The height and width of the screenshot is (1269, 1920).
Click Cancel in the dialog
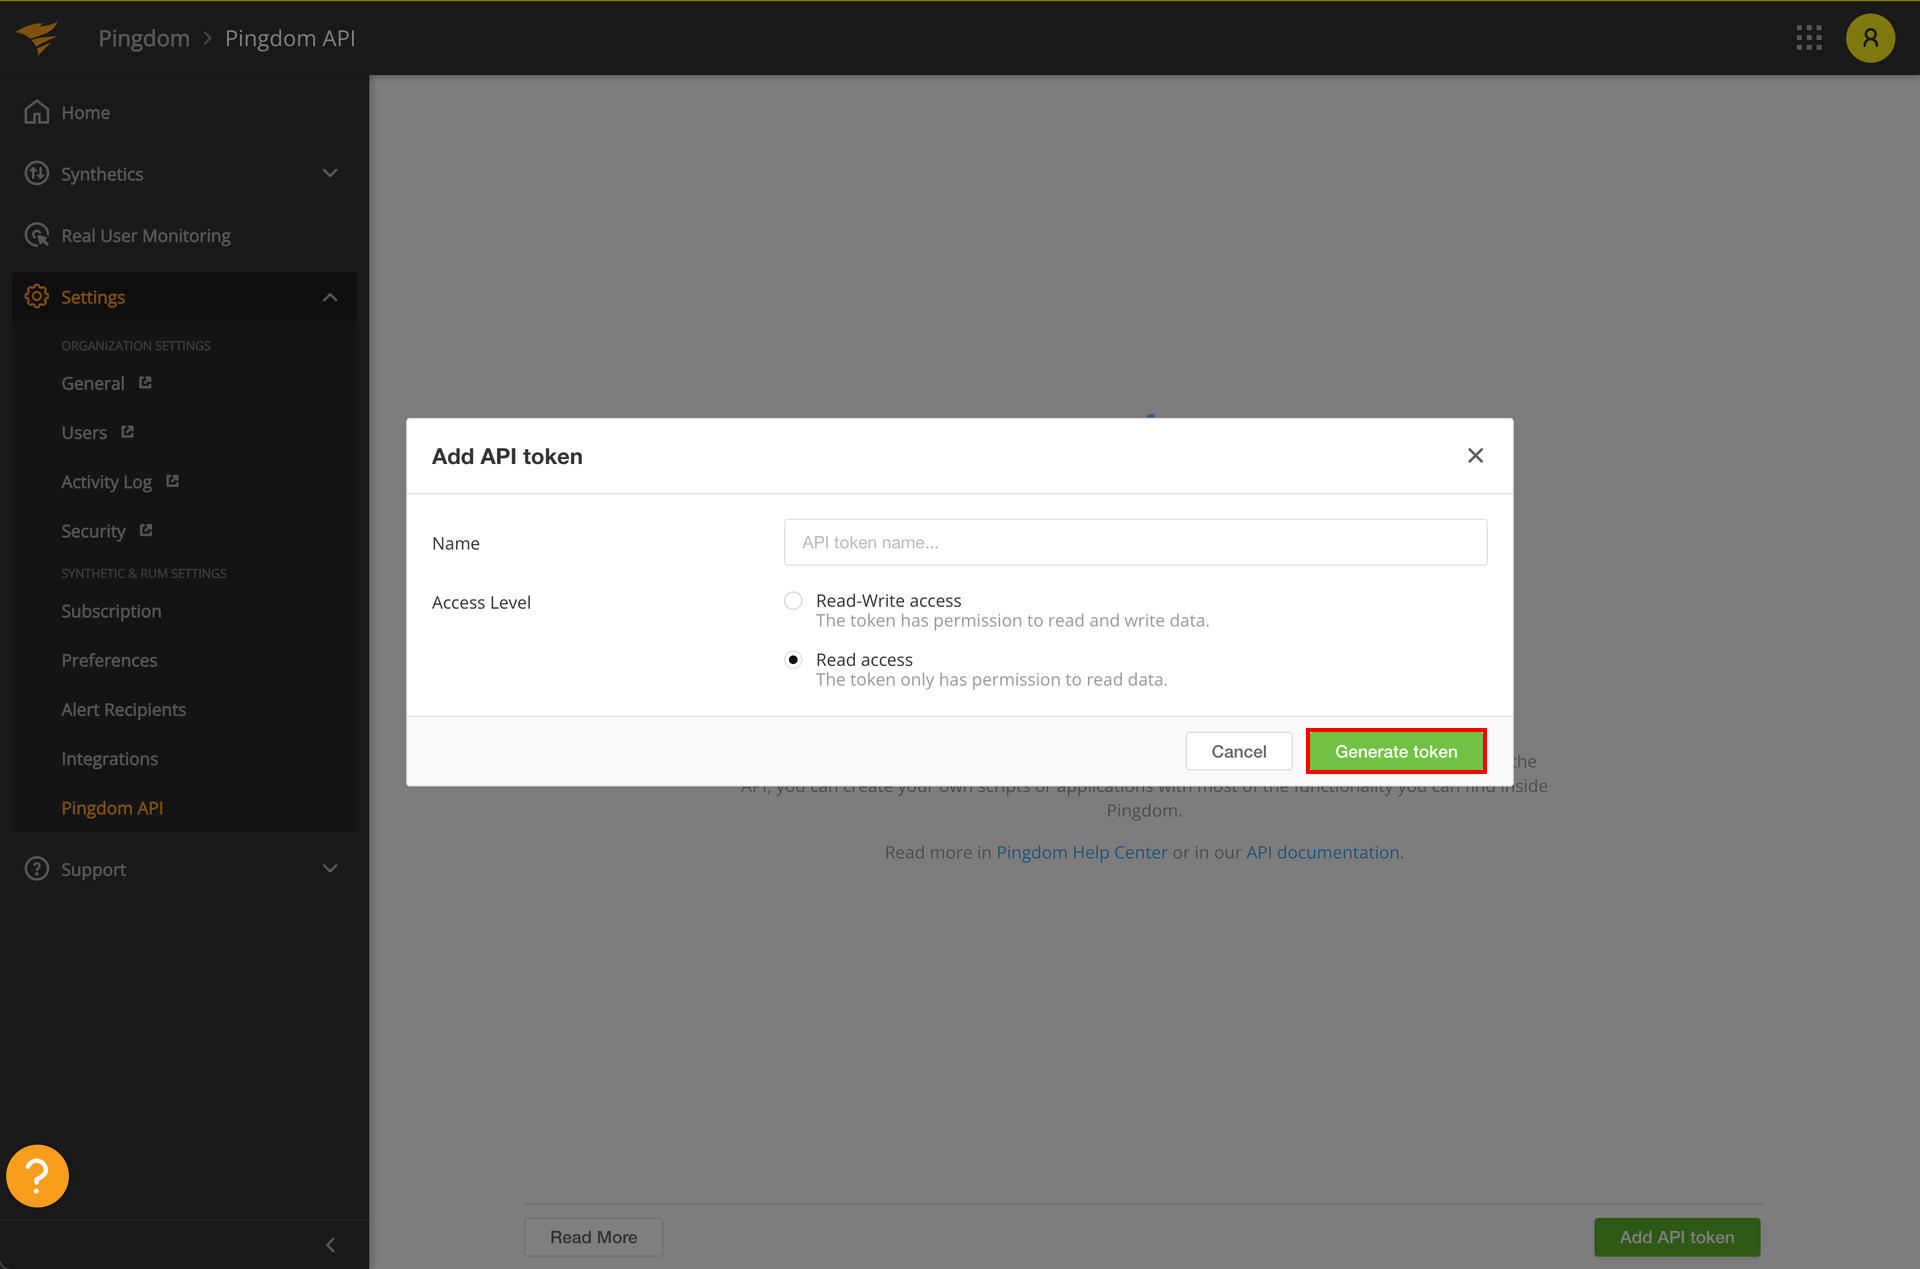[1239, 751]
